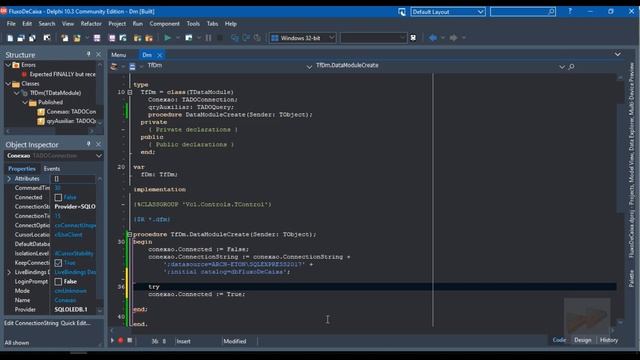The height and width of the screenshot is (360, 640).
Task: Click the IDE Insight search magnifier
Action: 551,12
